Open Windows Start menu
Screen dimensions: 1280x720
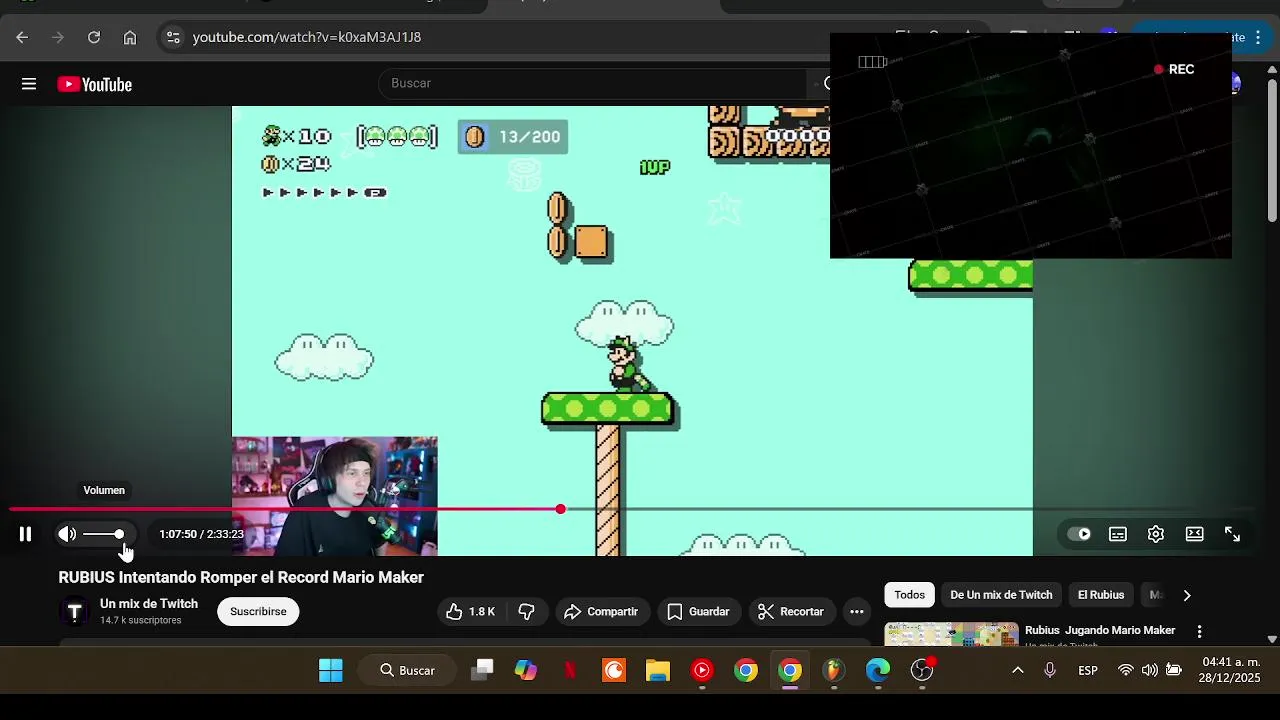tap(331, 670)
